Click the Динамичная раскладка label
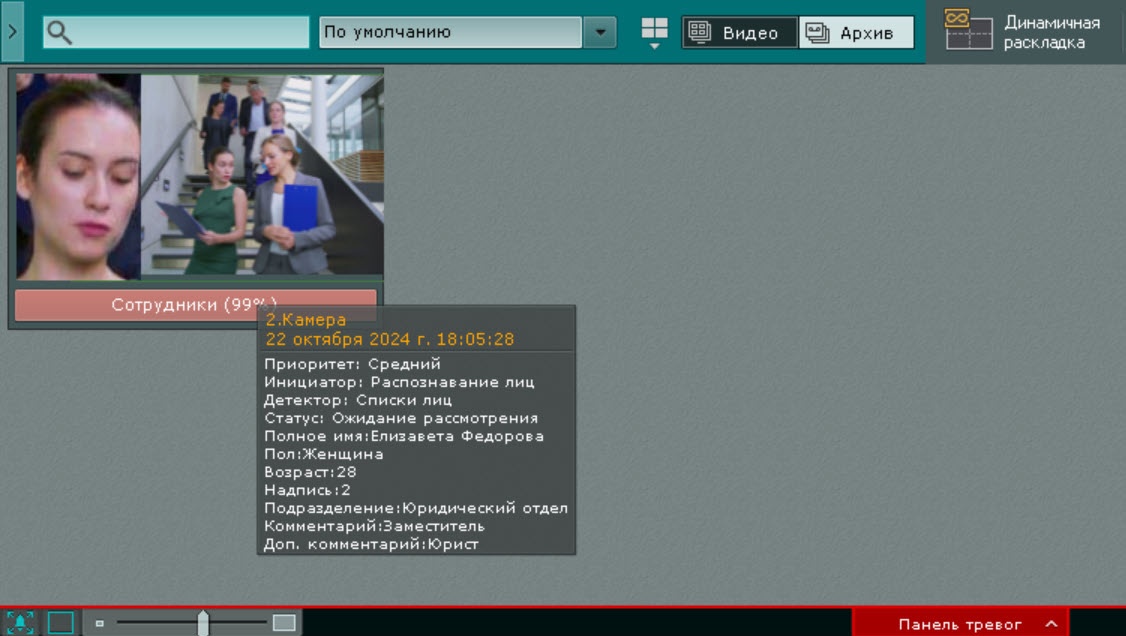Screen dimensions: 1126x636 pyautogui.click(x=1051, y=32)
